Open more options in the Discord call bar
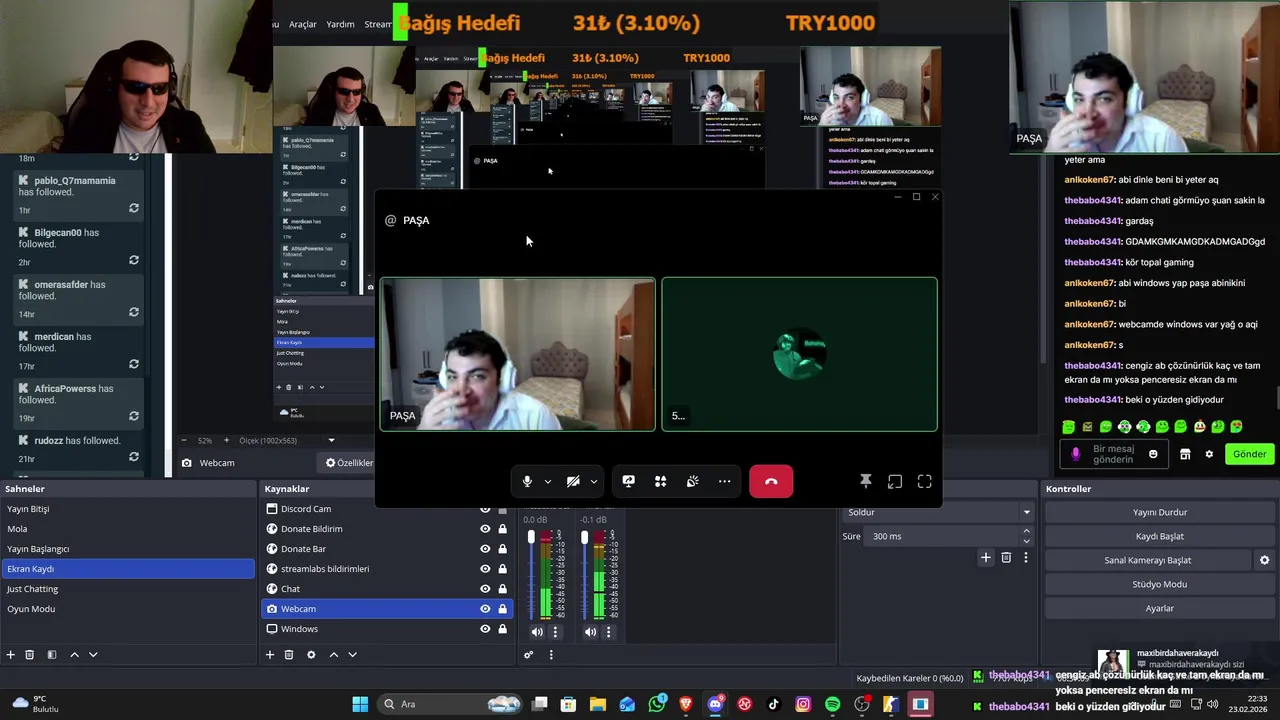This screenshot has width=1280, height=720. 724,482
